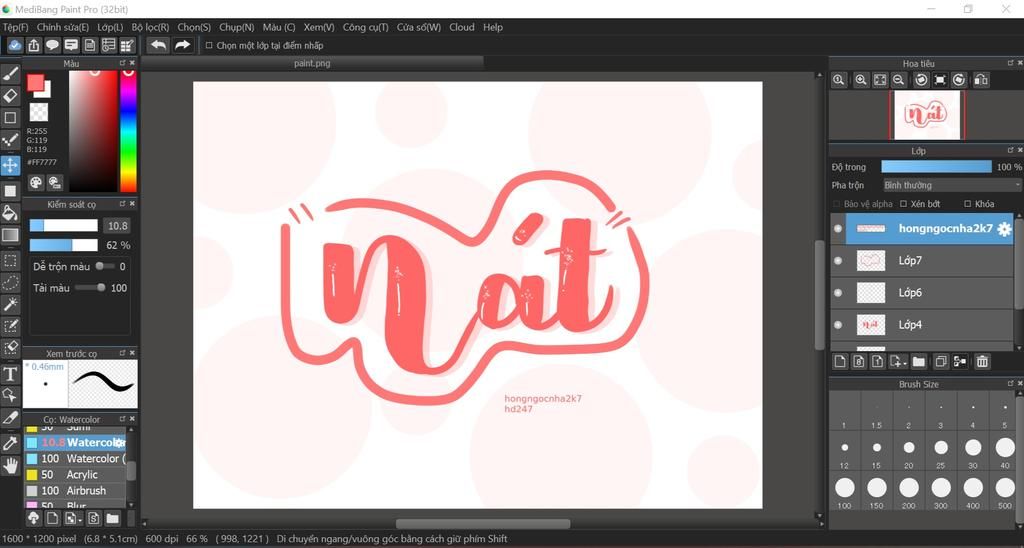Click the export share toolbar icon
This screenshot has width=1024, height=548.
click(34, 45)
